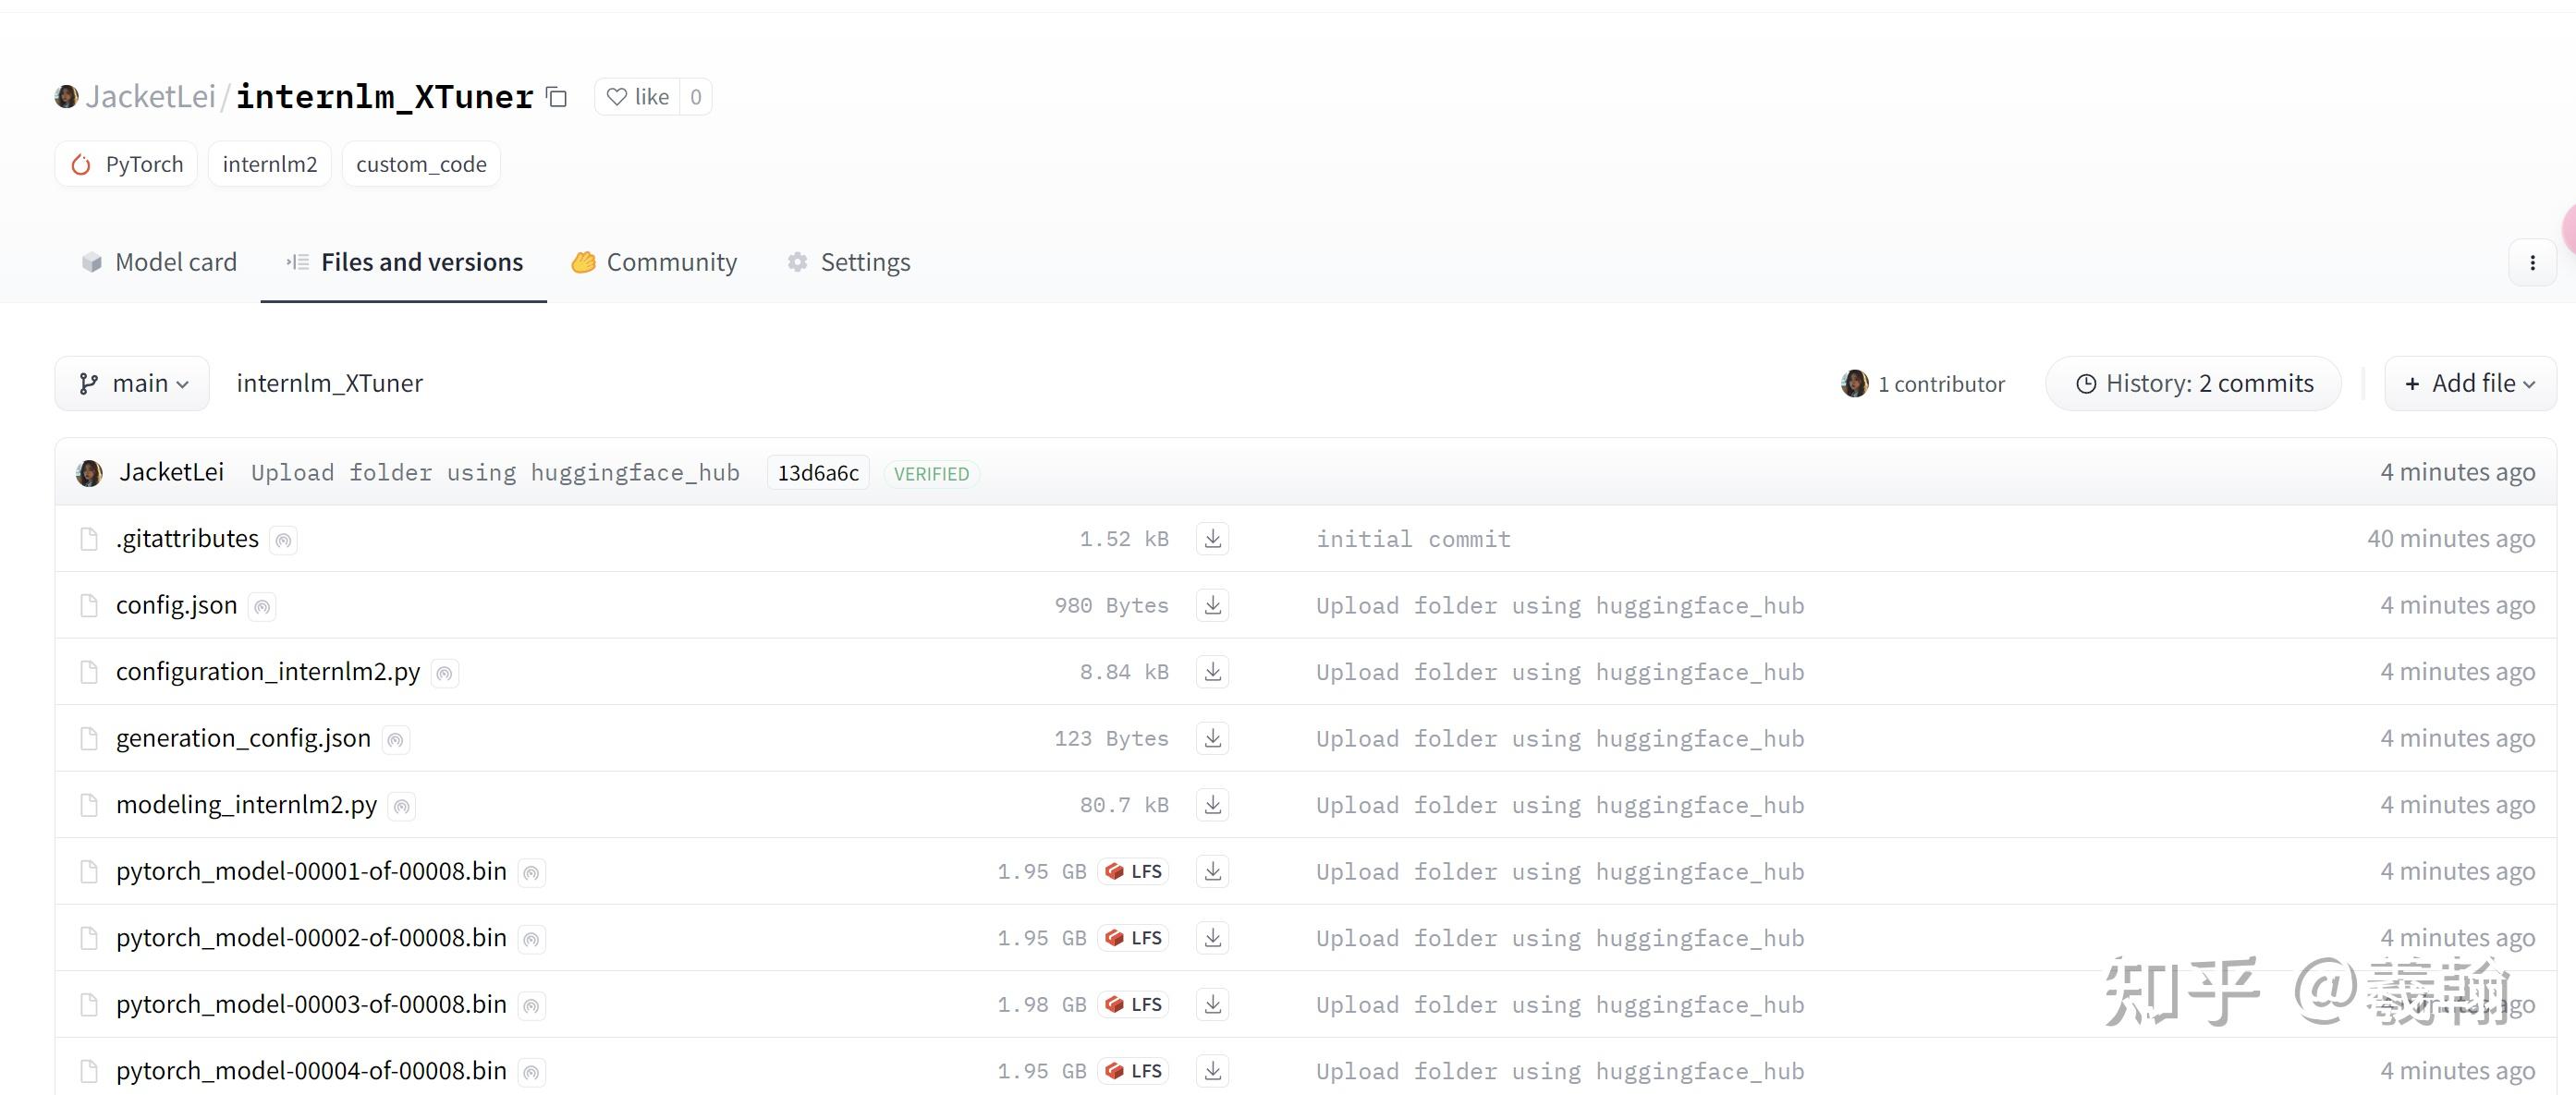The width and height of the screenshot is (2576, 1095).
Task: Click the LFS badge for pytorch_model-00003-of-00008.bin
Action: pos(1134,1004)
